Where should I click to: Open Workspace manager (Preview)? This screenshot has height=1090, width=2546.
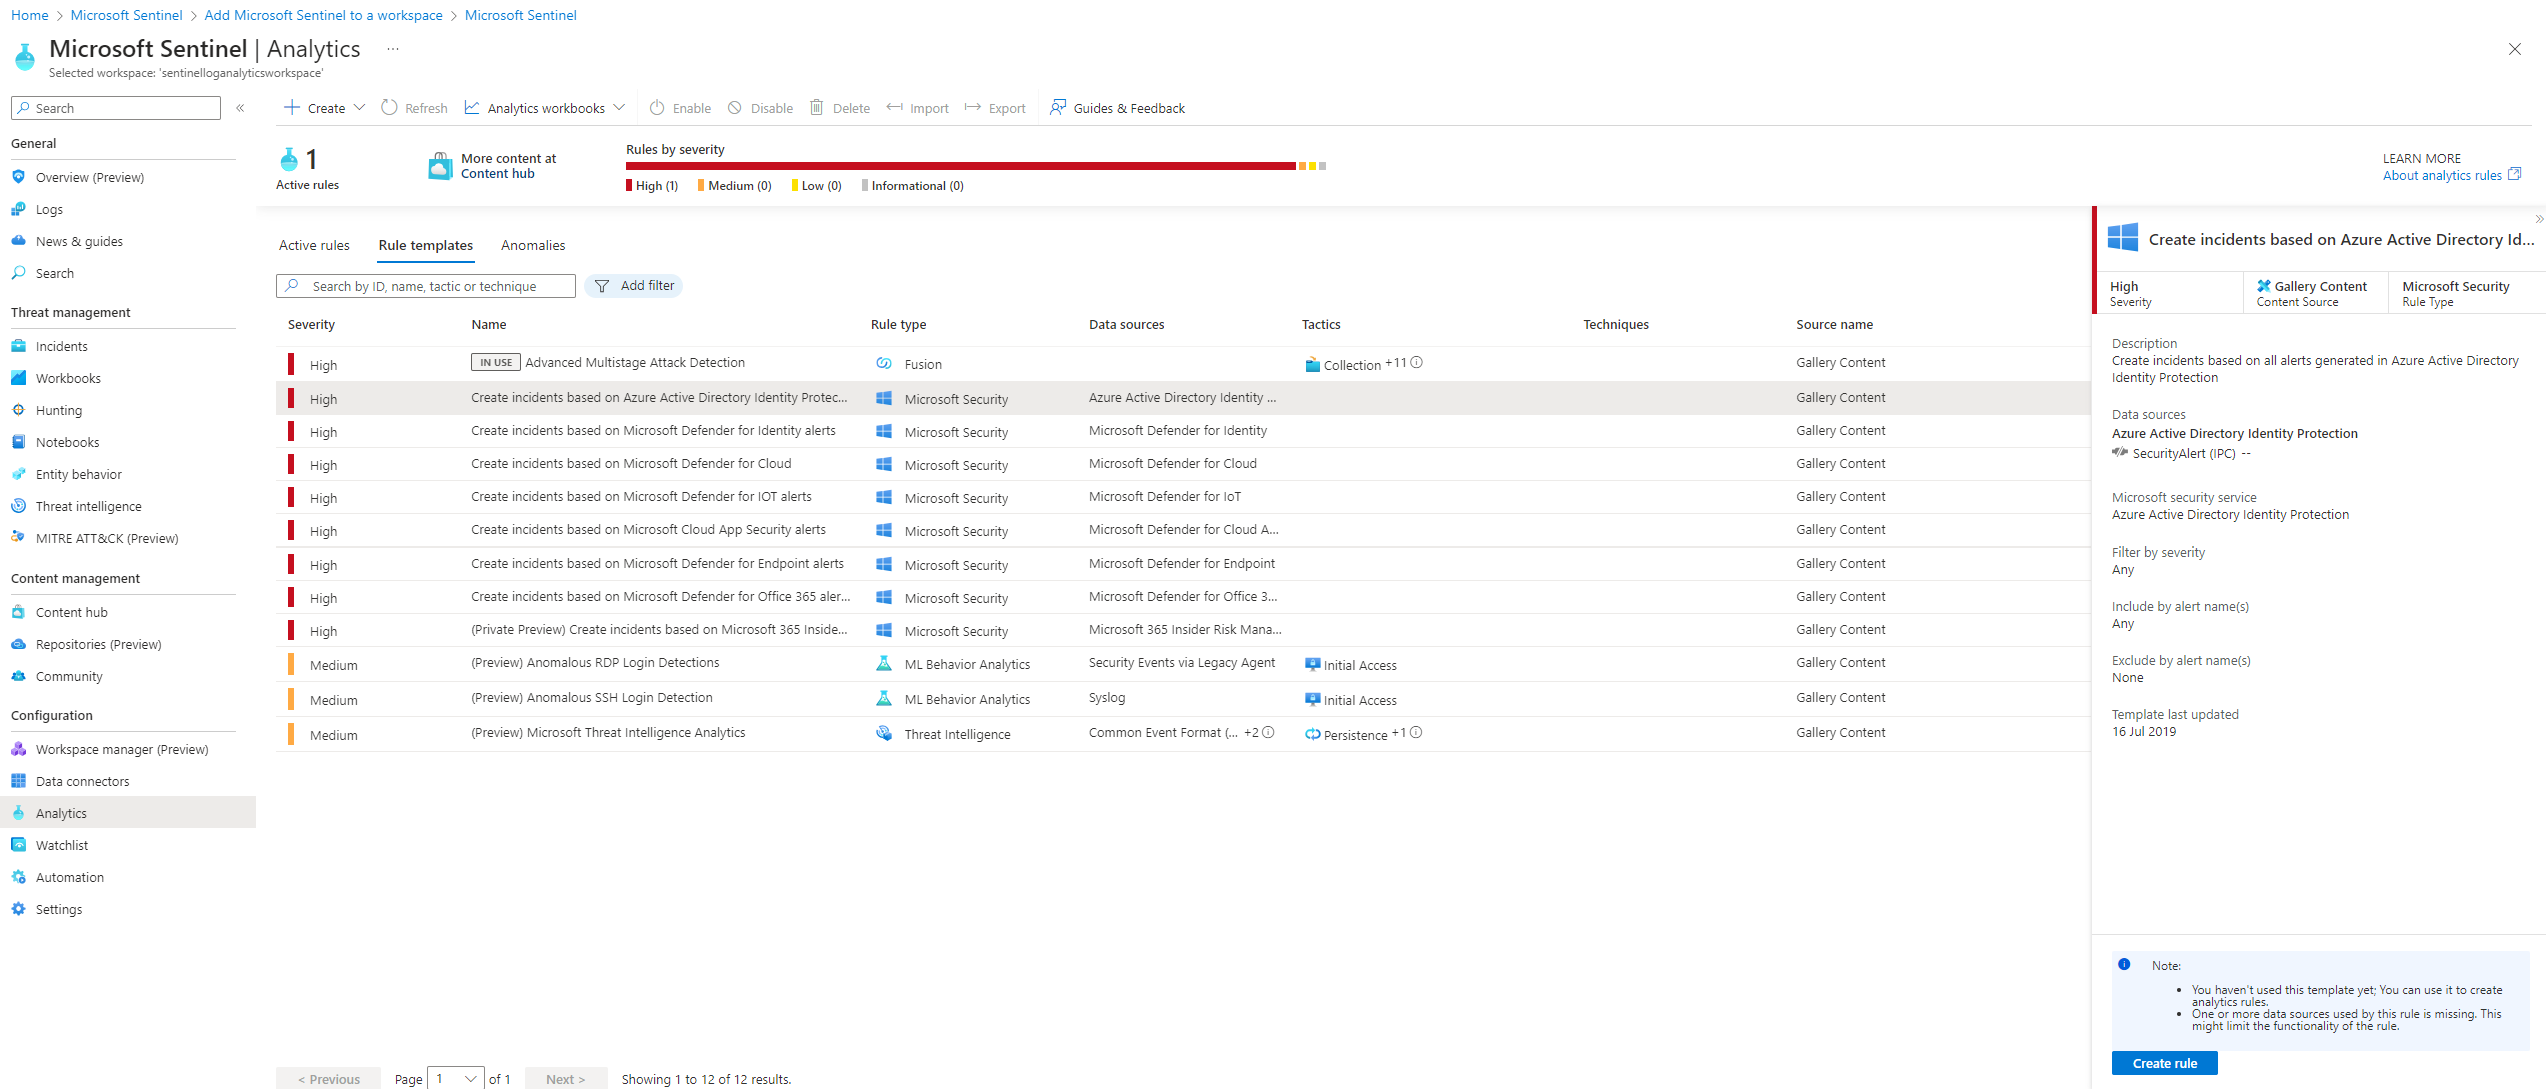point(122,749)
